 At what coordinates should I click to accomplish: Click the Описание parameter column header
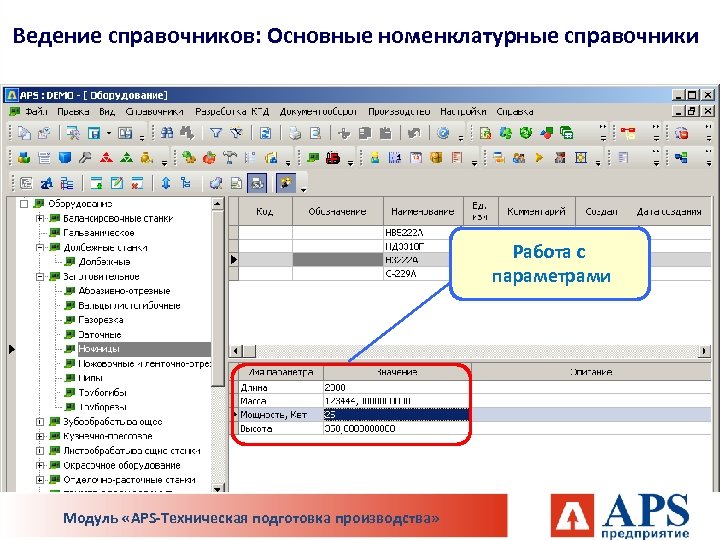pos(591,372)
